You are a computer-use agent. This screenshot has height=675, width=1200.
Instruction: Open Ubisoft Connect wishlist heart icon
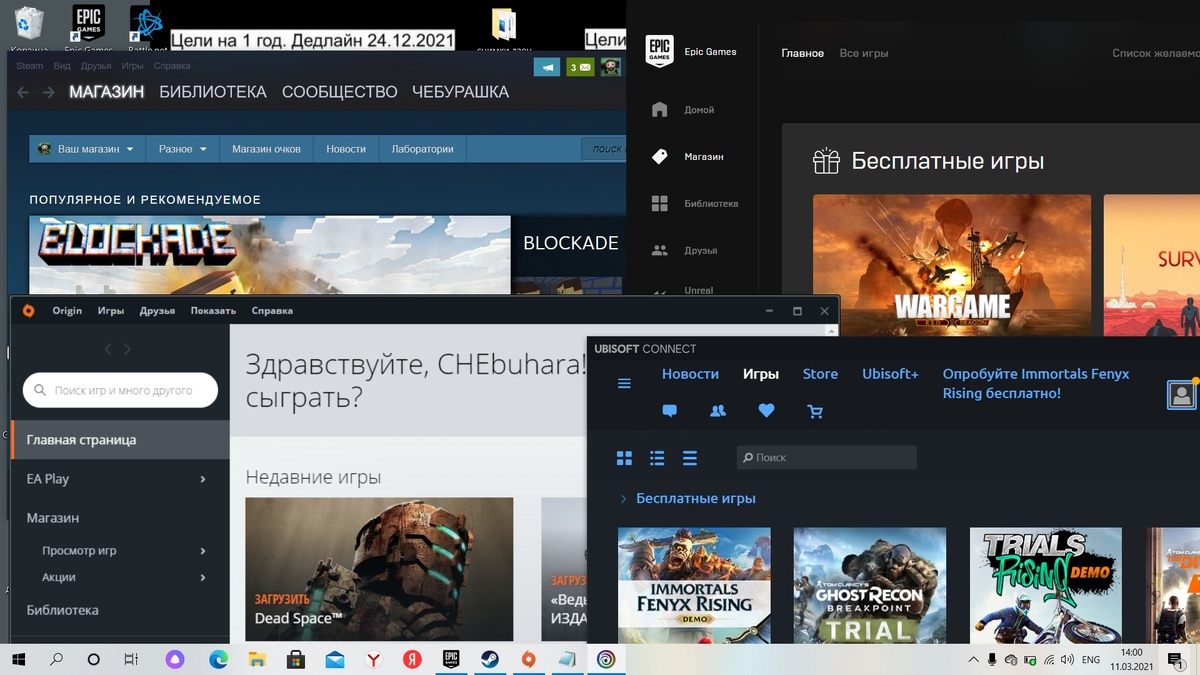[766, 411]
